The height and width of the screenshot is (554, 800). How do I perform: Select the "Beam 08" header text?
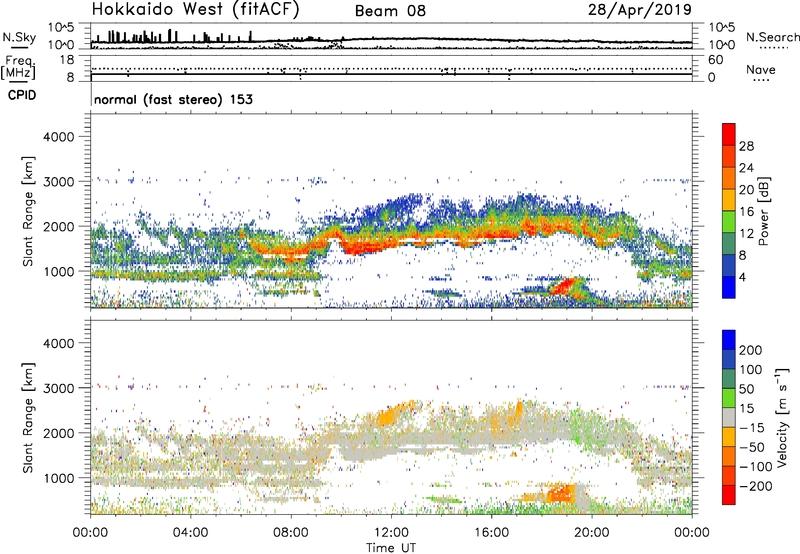390,11
